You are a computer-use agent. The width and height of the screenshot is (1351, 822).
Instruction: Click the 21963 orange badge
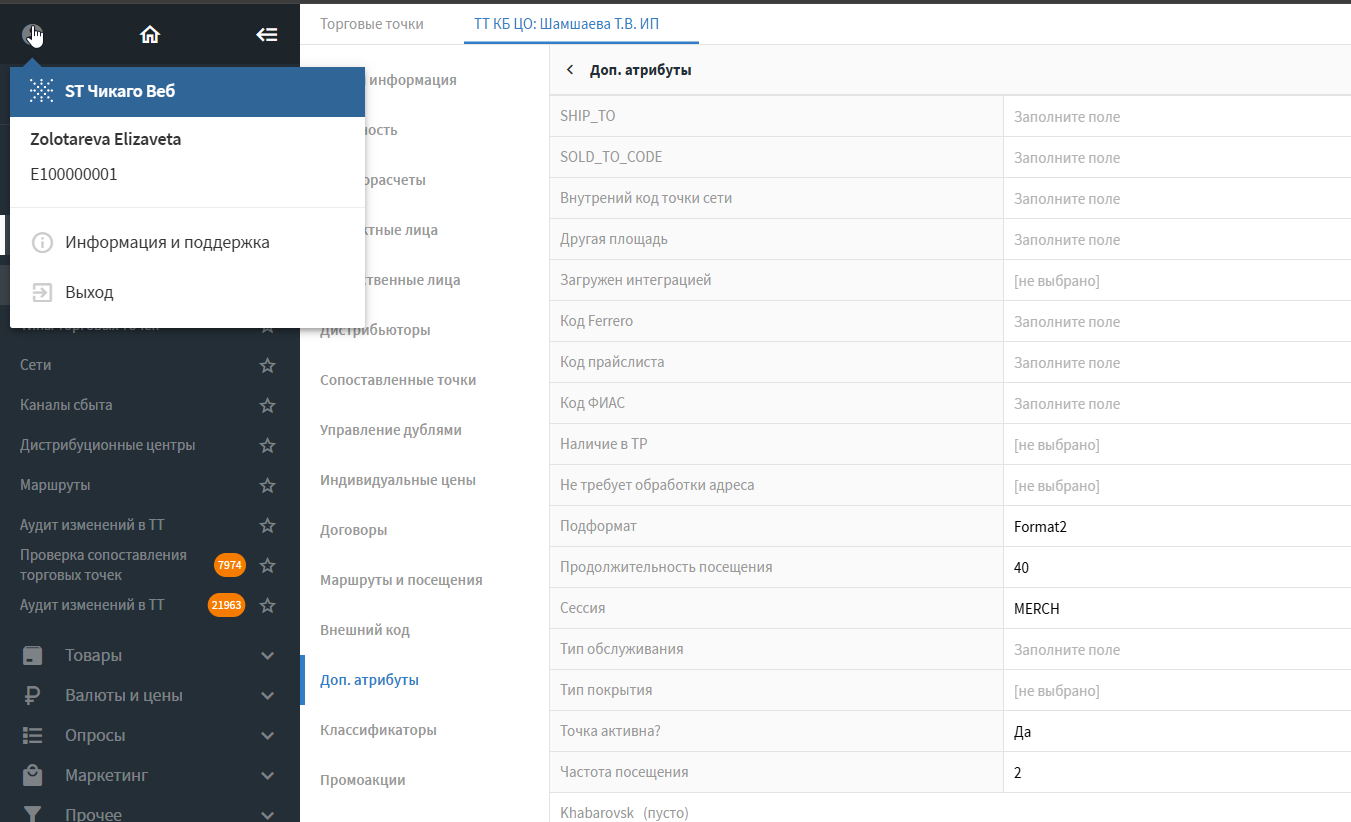[227, 605]
